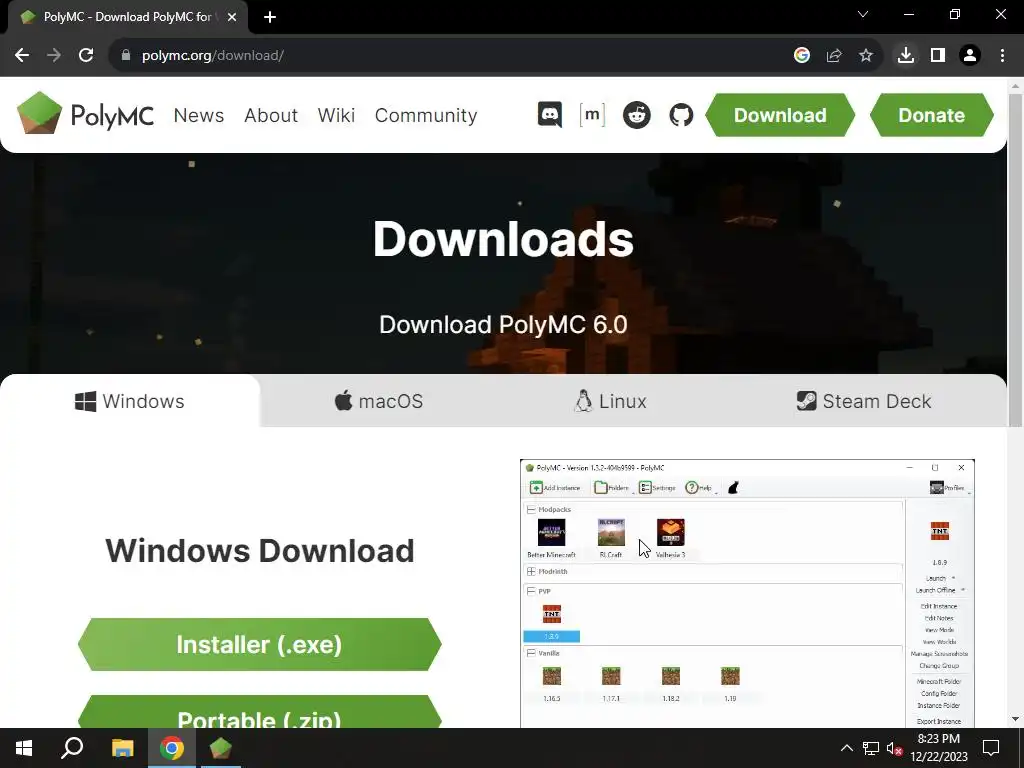Viewport: 1024px width, 768px height.
Task: Open the PolyMC Discord icon link
Action: point(550,115)
